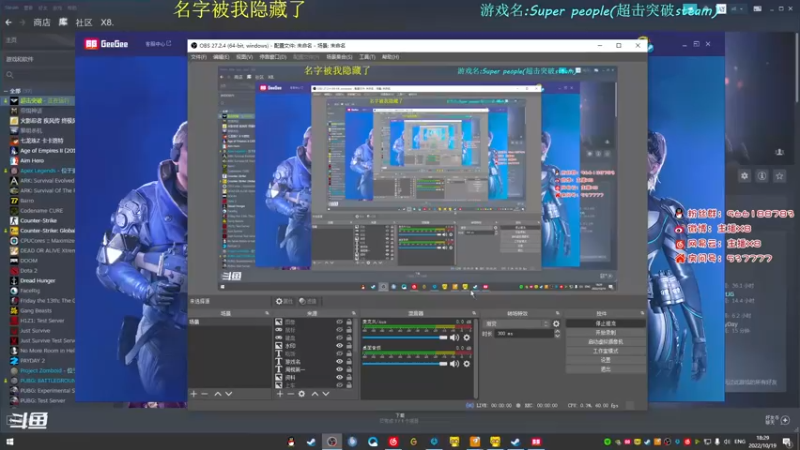The height and width of the screenshot is (450, 800).
Task: Move the selected scene up in OBS scenes panel
Action: point(218,394)
